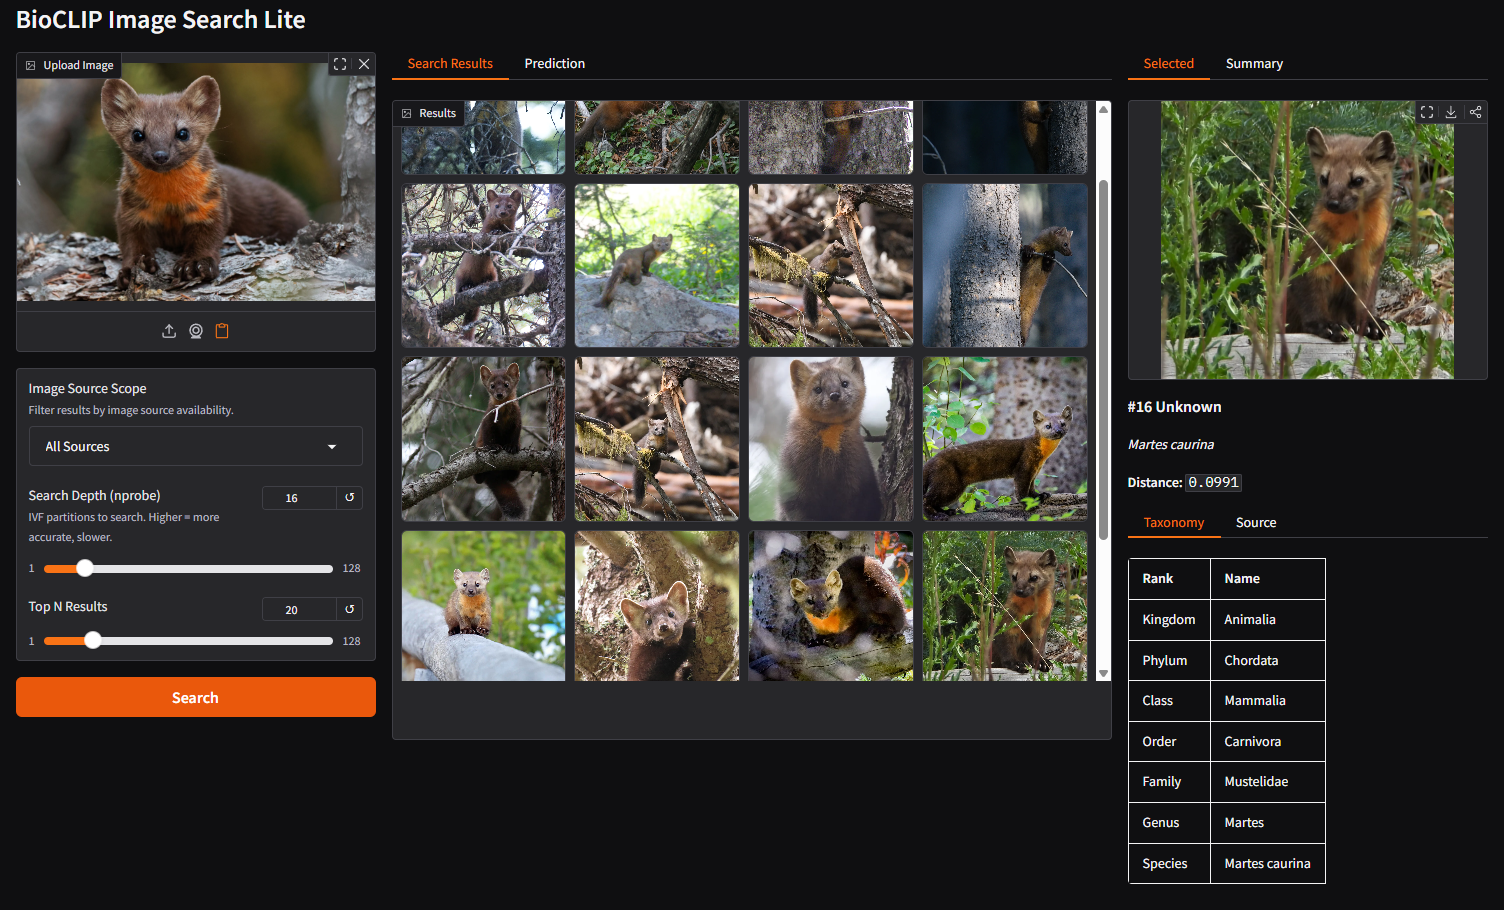This screenshot has height=910, width=1504.
Task: Switch to the Prediction tab
Action: (554, 63)
